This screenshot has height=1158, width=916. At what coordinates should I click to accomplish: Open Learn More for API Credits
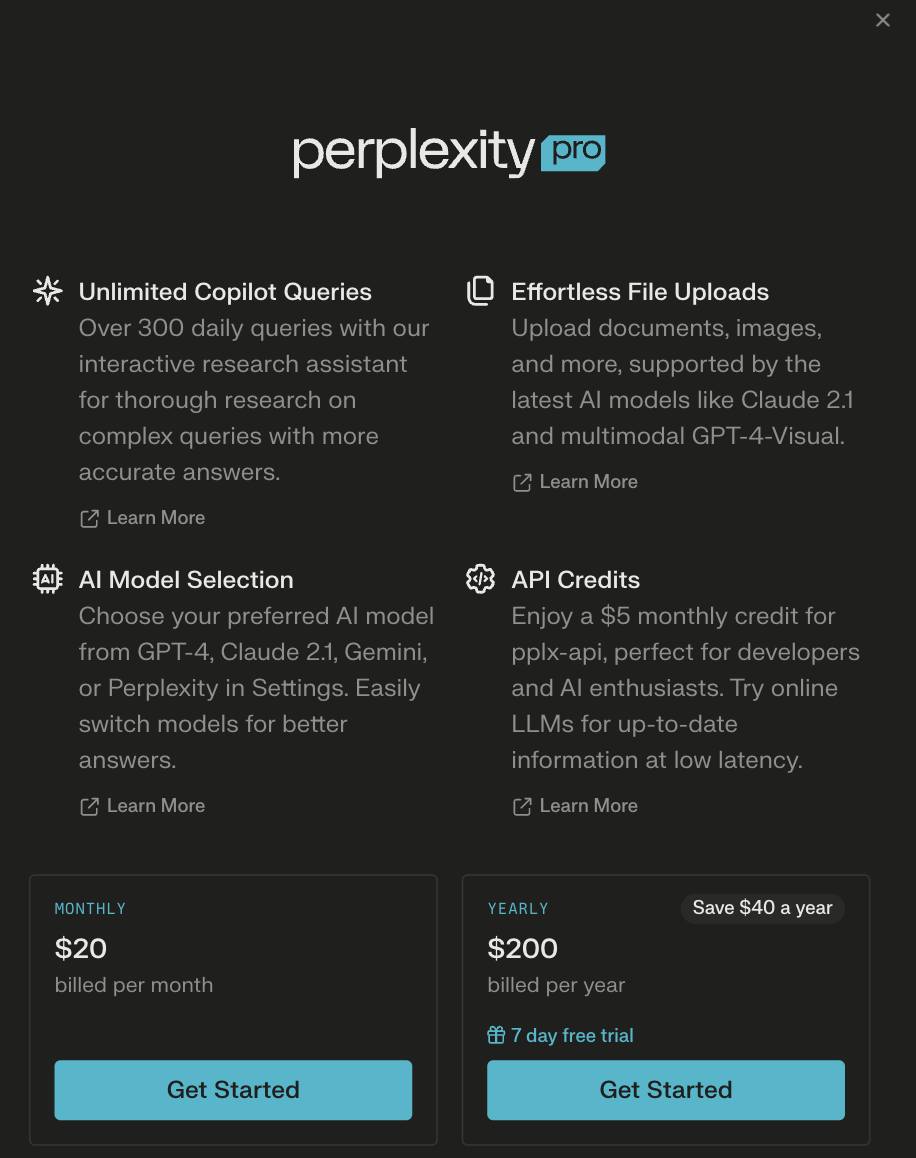click(588, 806)
